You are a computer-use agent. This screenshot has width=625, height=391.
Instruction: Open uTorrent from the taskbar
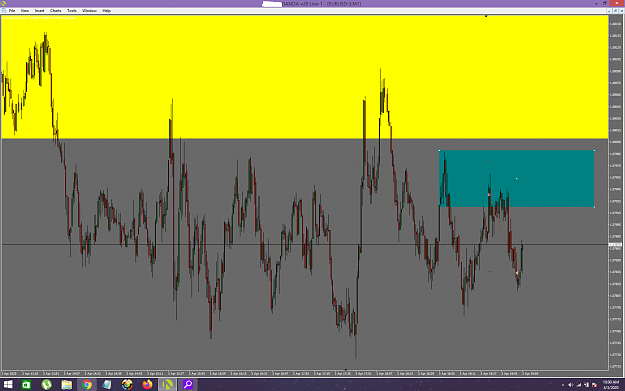pyautogui.click(x=47, y=385)
